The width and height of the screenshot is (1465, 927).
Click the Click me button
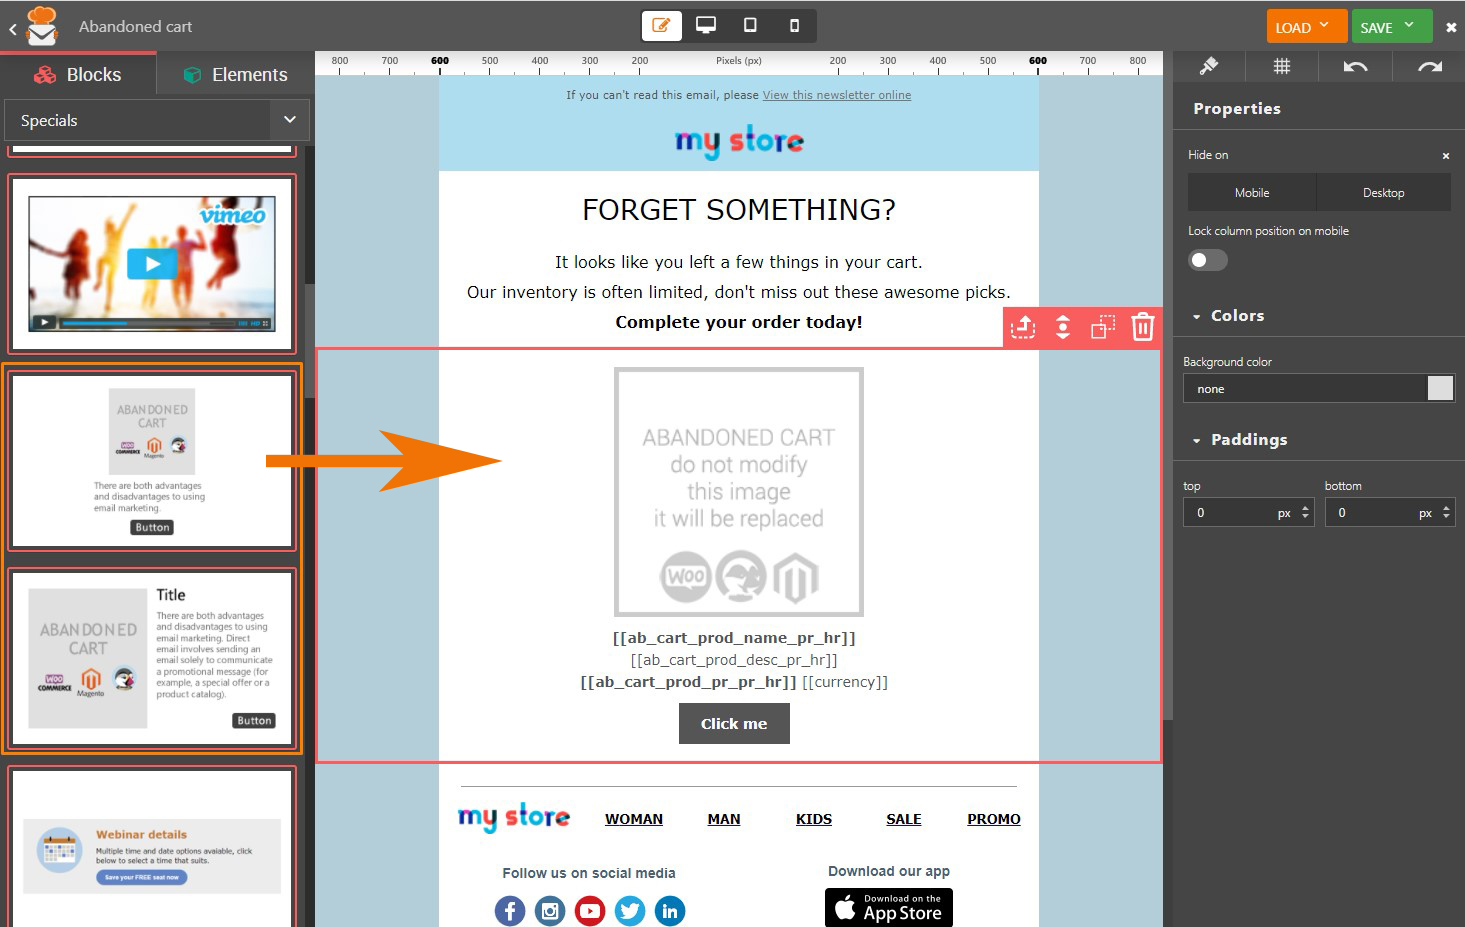[x=734, y=723]
